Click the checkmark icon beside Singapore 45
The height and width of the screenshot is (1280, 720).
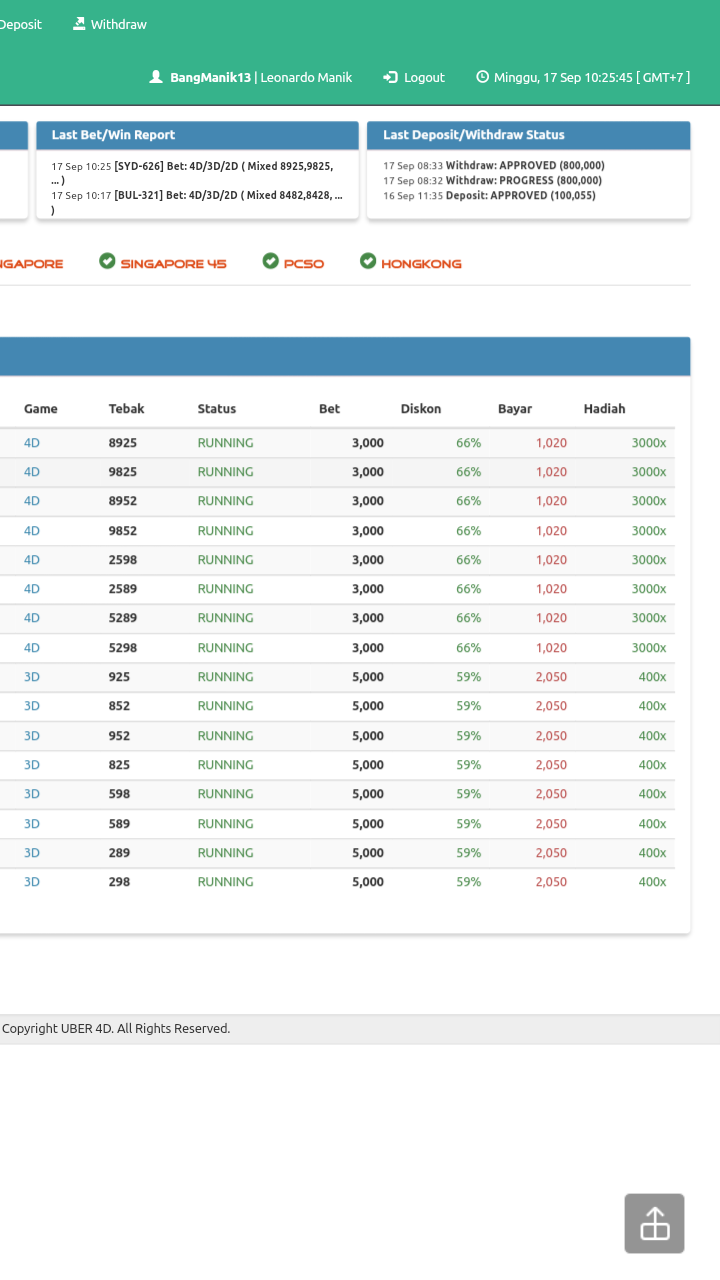pyautogui.click(x=107, y=261)
